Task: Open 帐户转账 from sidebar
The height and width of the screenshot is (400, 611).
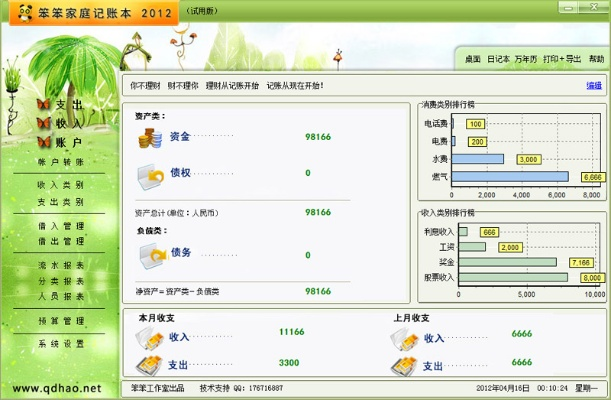Action: 61,162
